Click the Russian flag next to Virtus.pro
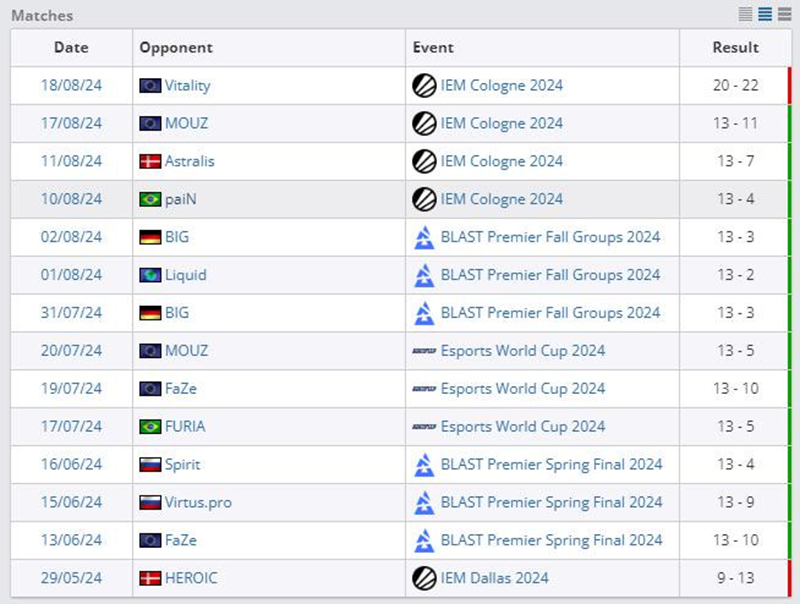800x604 pixels. tap(150, 503)
